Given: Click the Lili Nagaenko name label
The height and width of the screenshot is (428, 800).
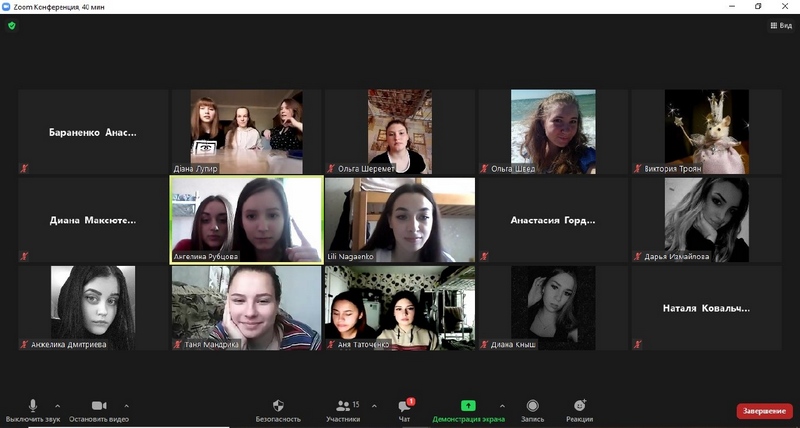Looking at the screenshot, I should [x=349, y=257].
